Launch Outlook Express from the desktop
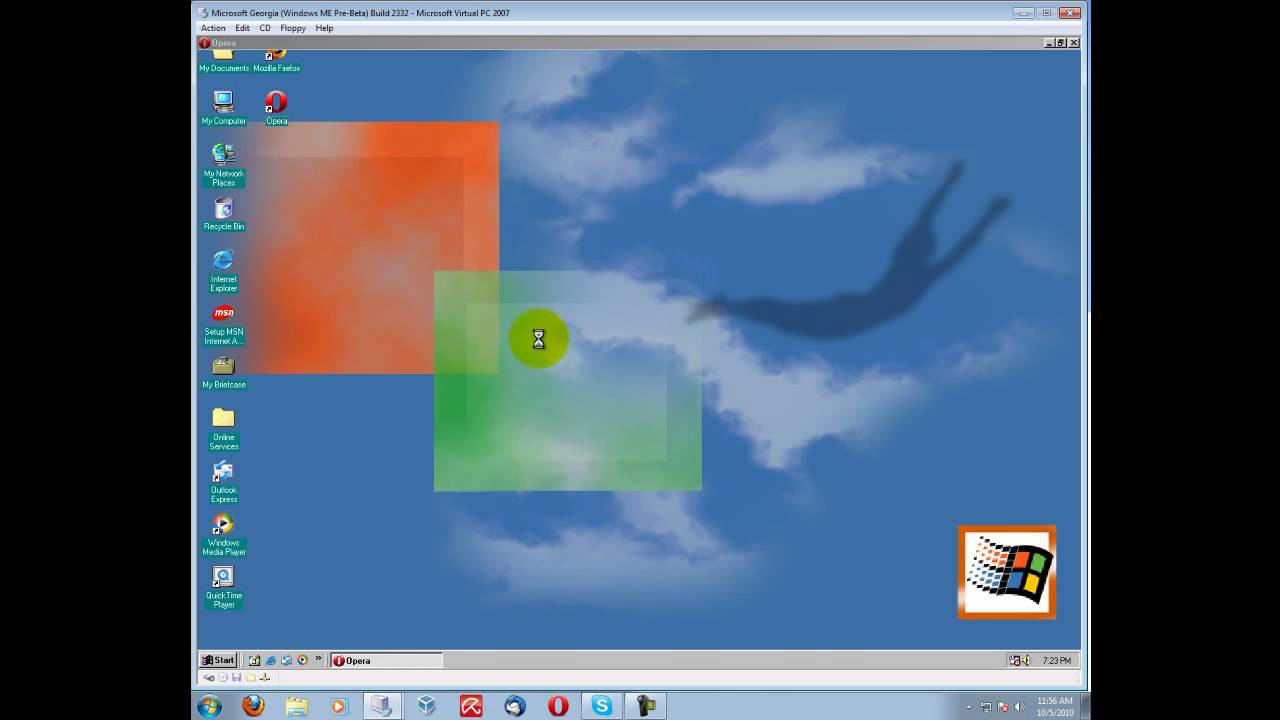The image size is (1280, 720). (x=223, y=472)
